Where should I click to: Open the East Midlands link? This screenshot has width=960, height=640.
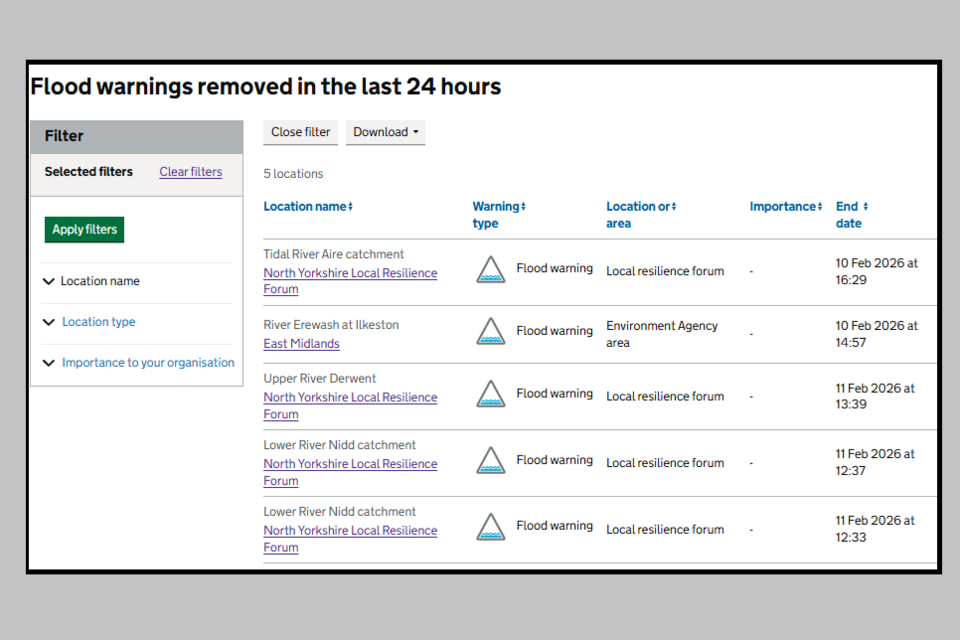[x=301, y=344]
